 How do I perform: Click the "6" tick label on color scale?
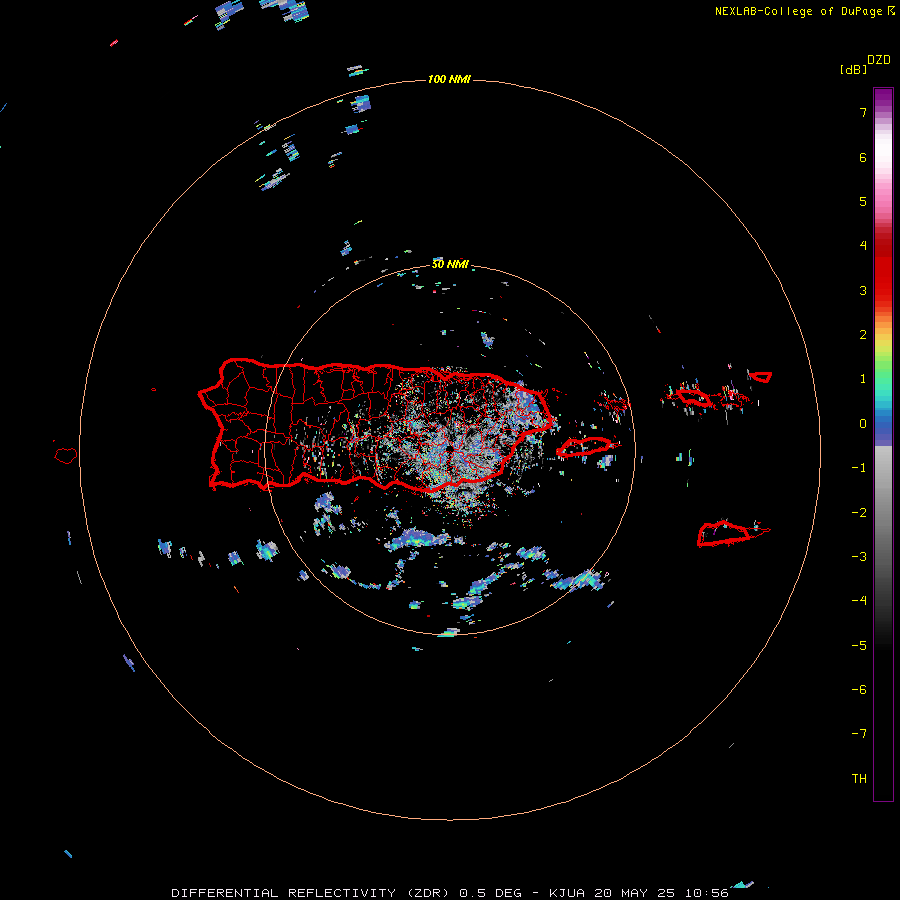point(863,157)
